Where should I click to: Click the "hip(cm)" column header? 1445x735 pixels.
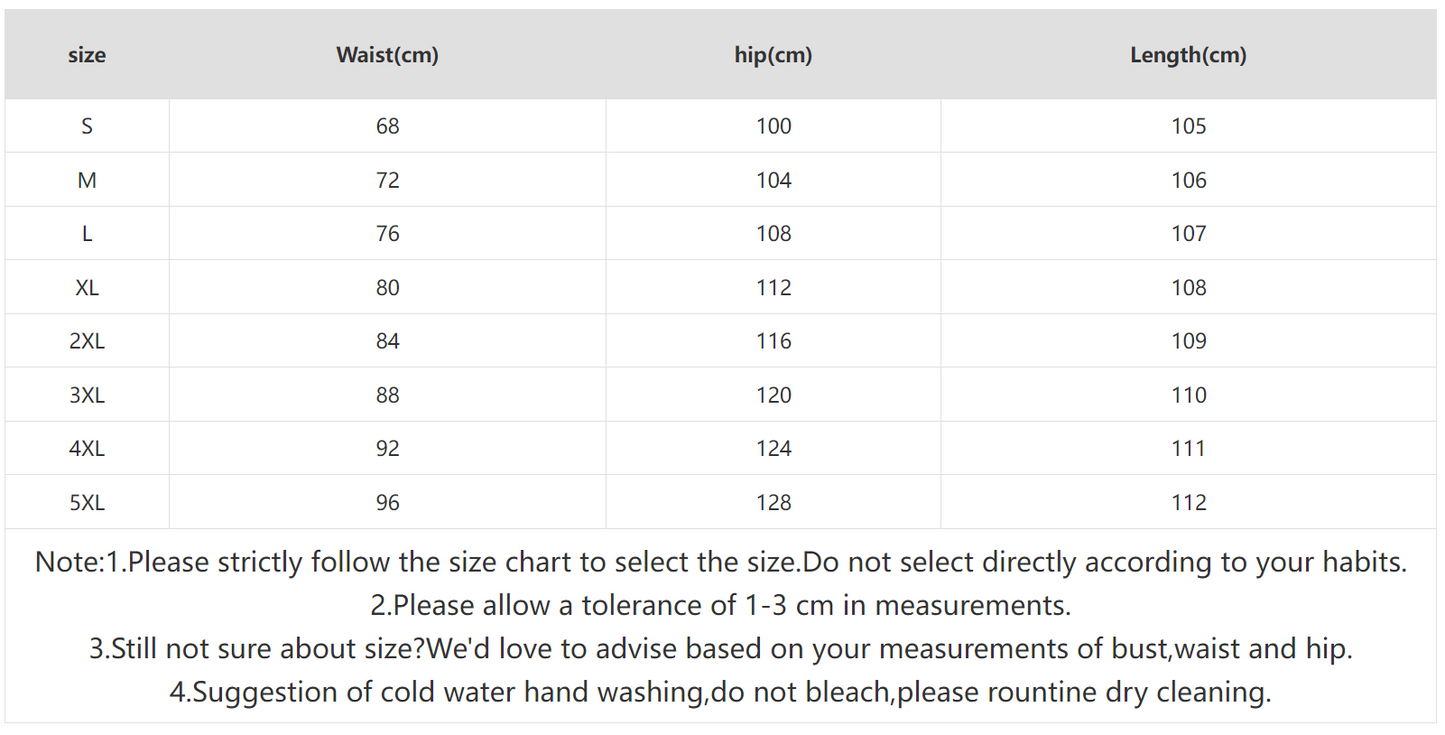(773, 56)
